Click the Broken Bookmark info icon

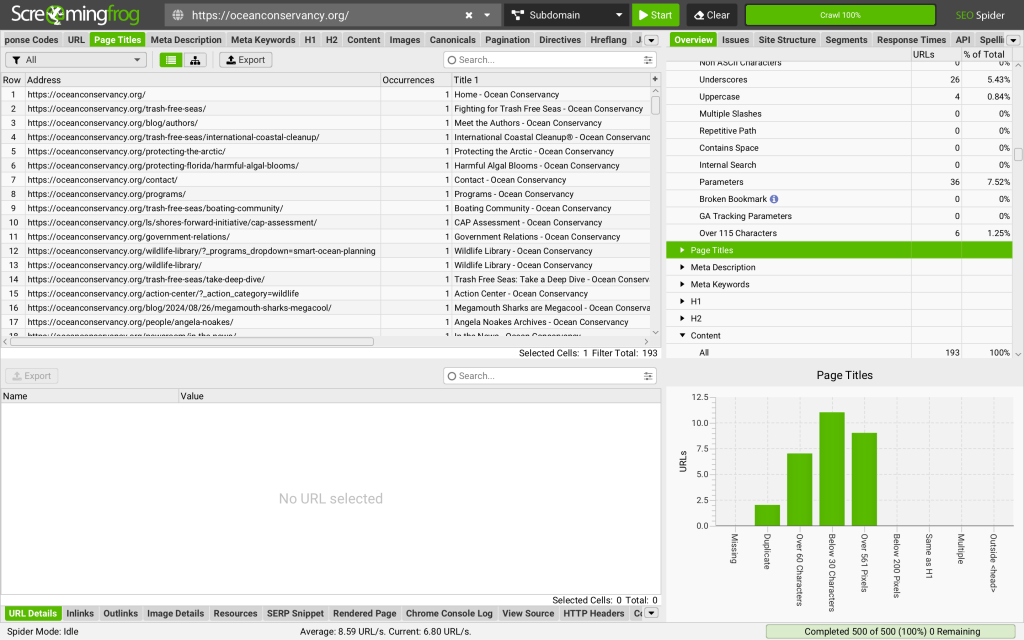774,199
